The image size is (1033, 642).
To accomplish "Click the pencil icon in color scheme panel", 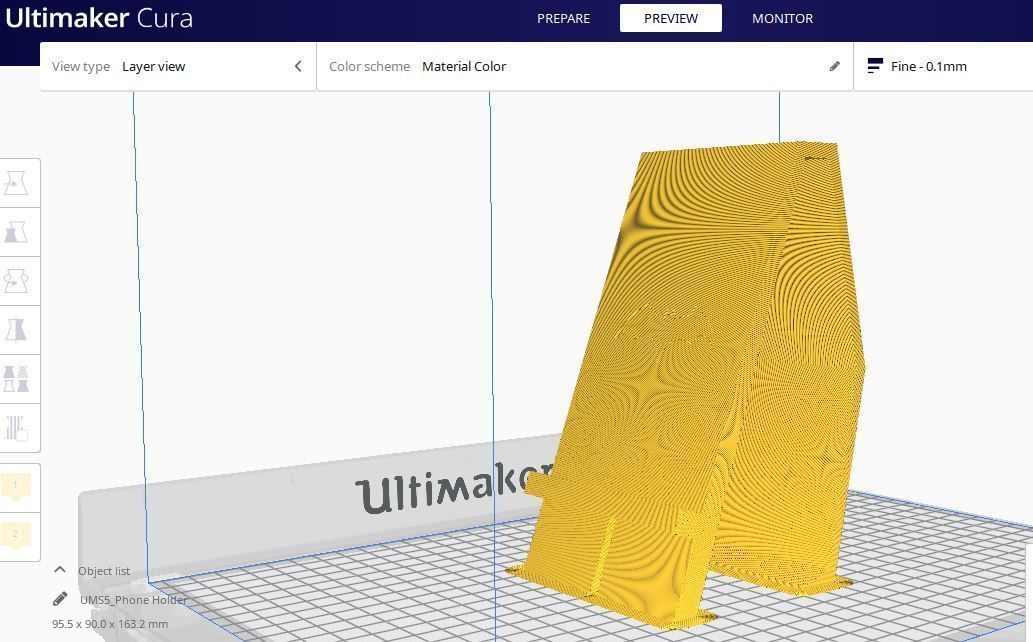I will tap(835, 66).
